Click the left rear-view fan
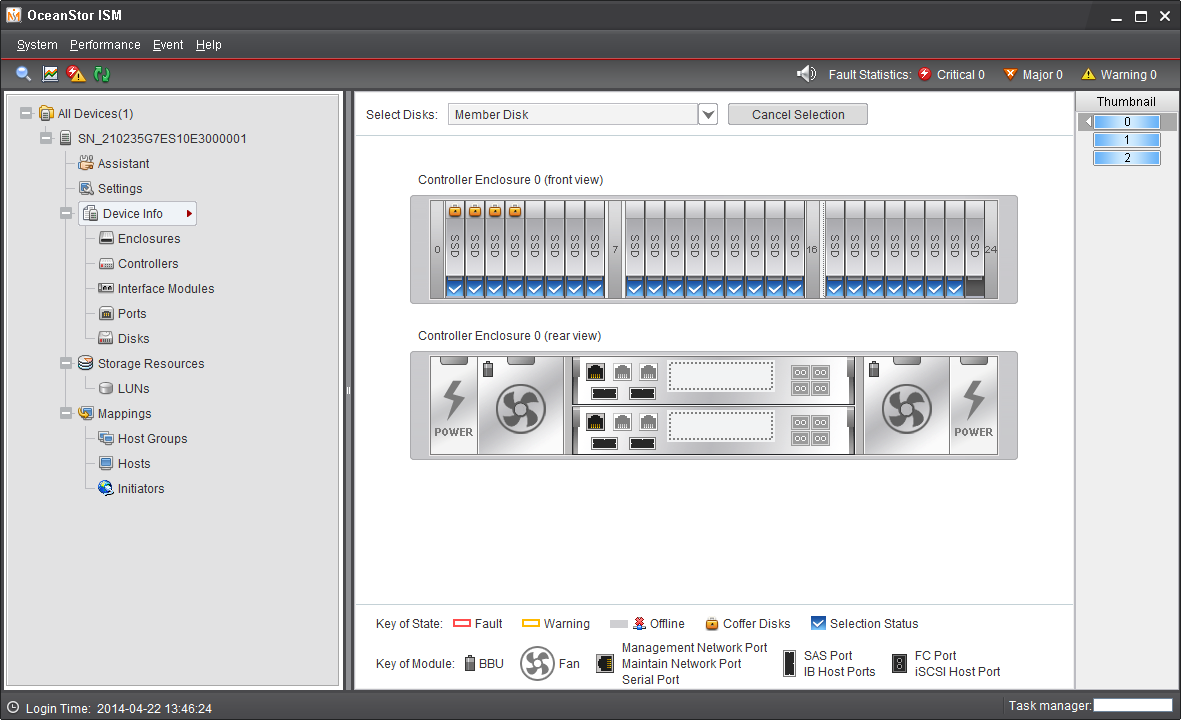1181x720 pixels. (x=520, y=409)
